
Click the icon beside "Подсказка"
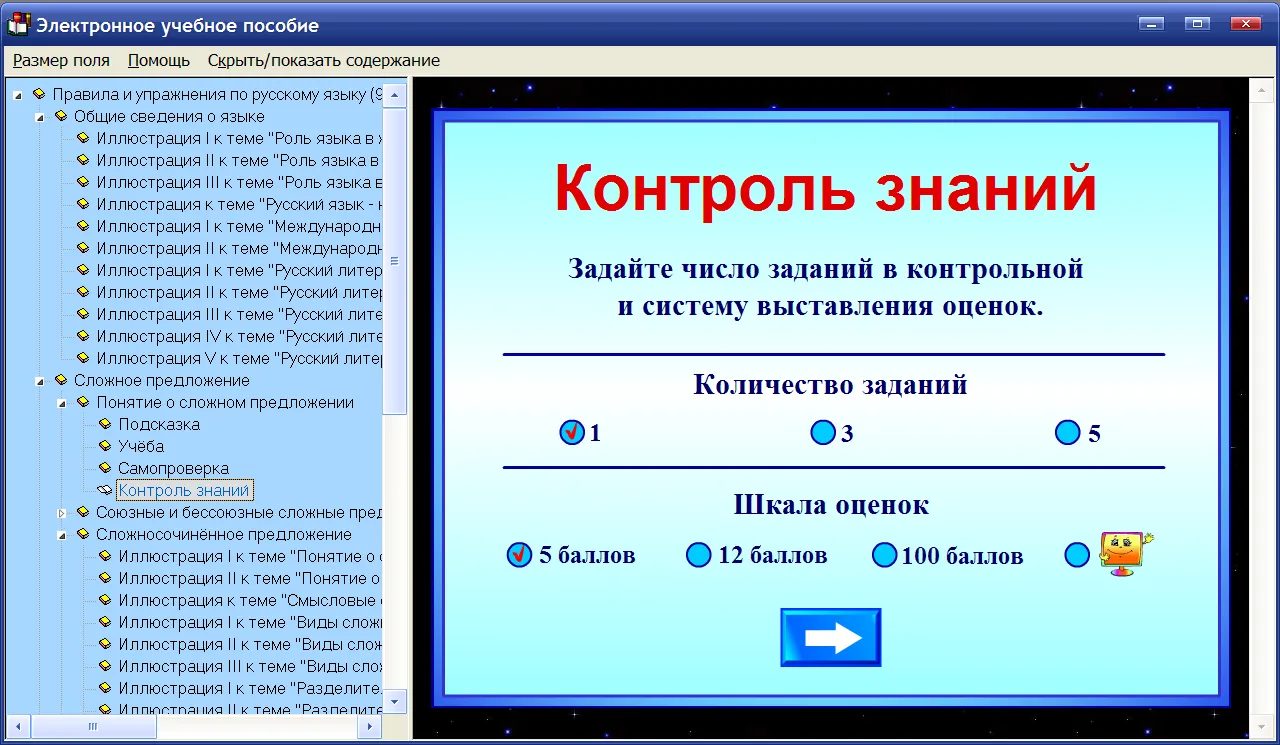click(x=105, y=424)
